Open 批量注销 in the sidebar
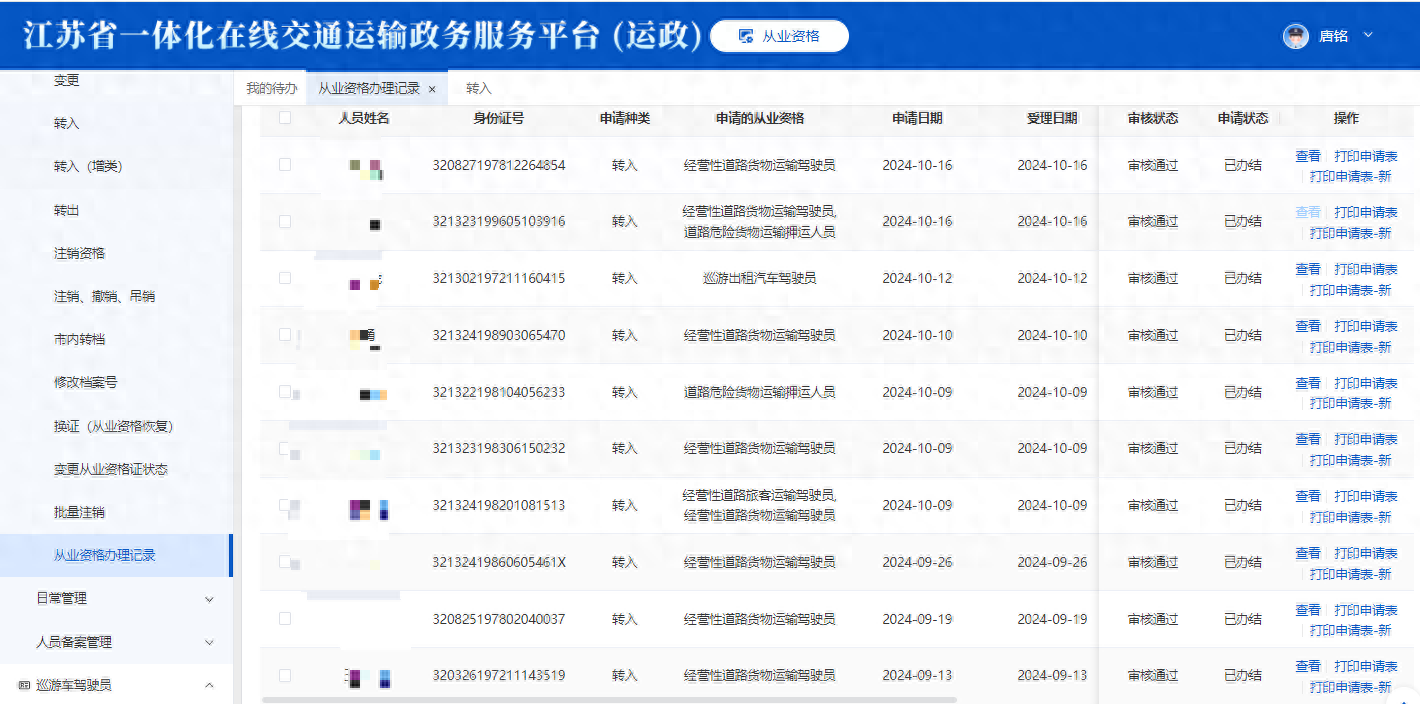The image size is (1420, 704). point(79,512)
